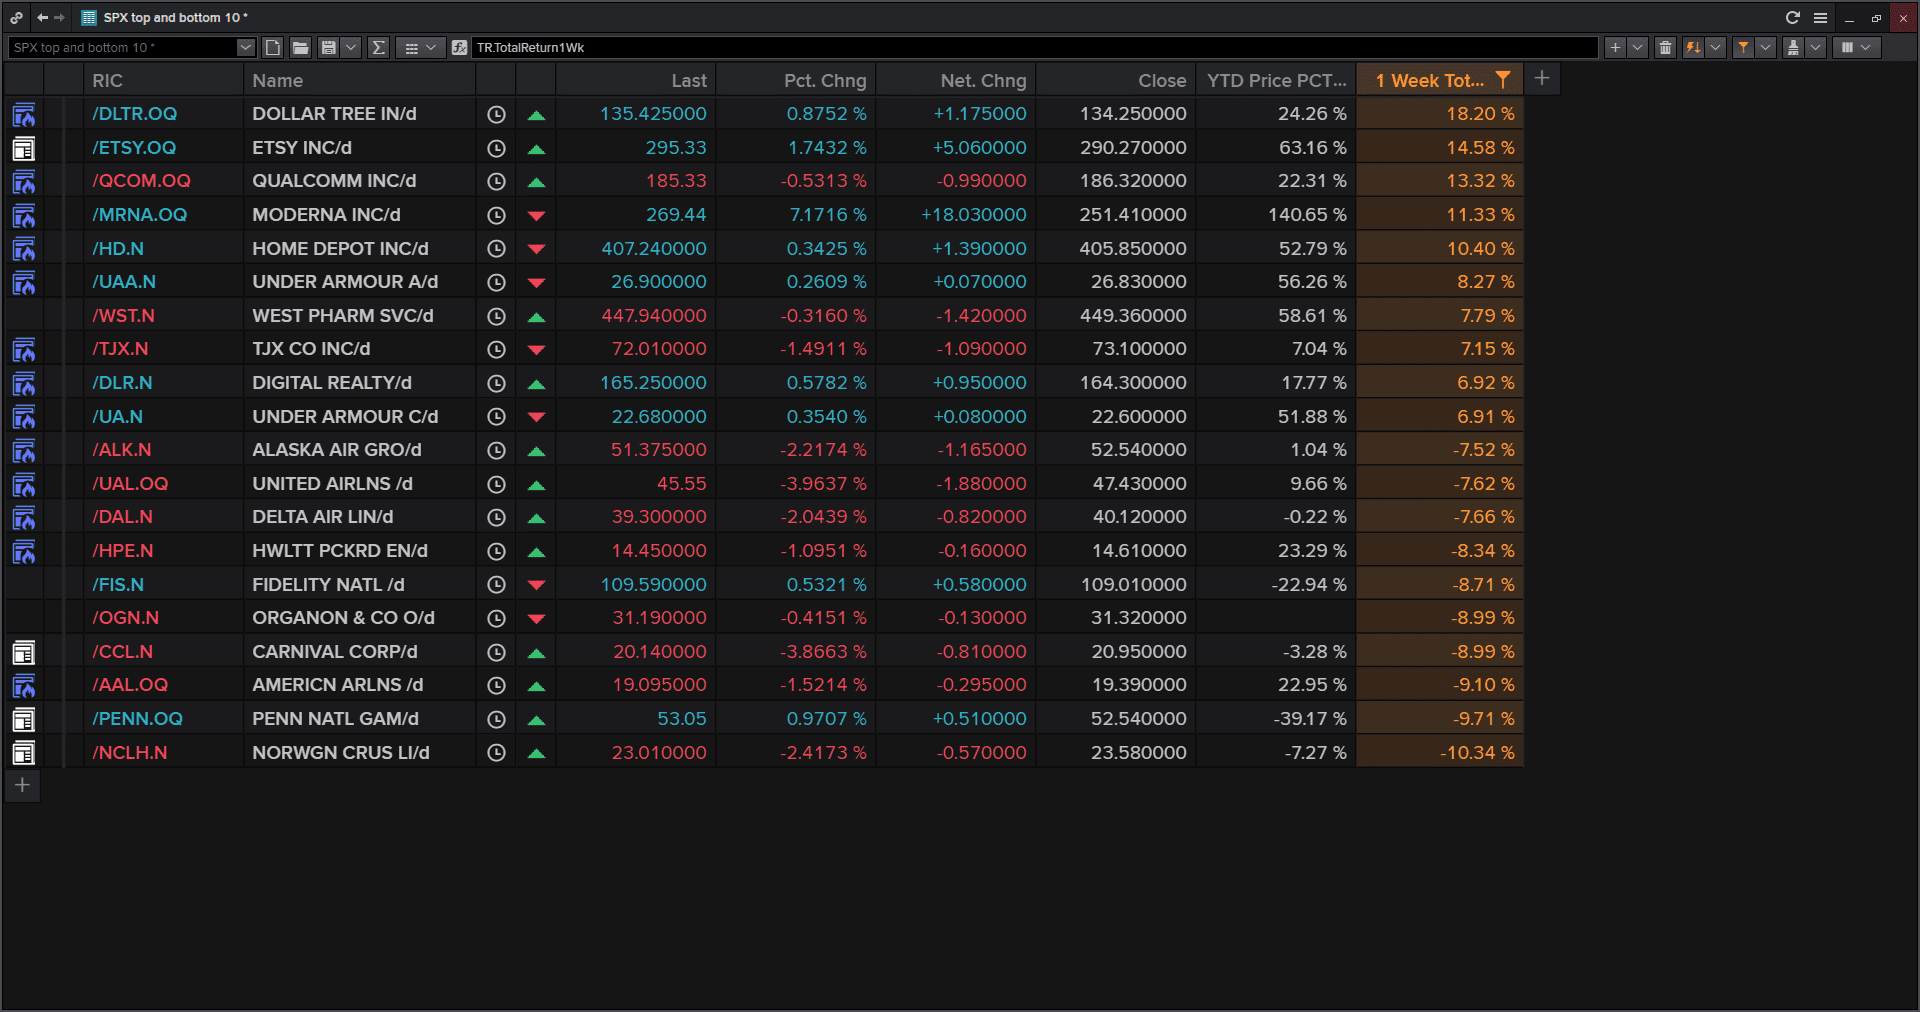Screen dimensions: 1920x1012
Task: Click the fx formula icon
Action: [459, 47]
